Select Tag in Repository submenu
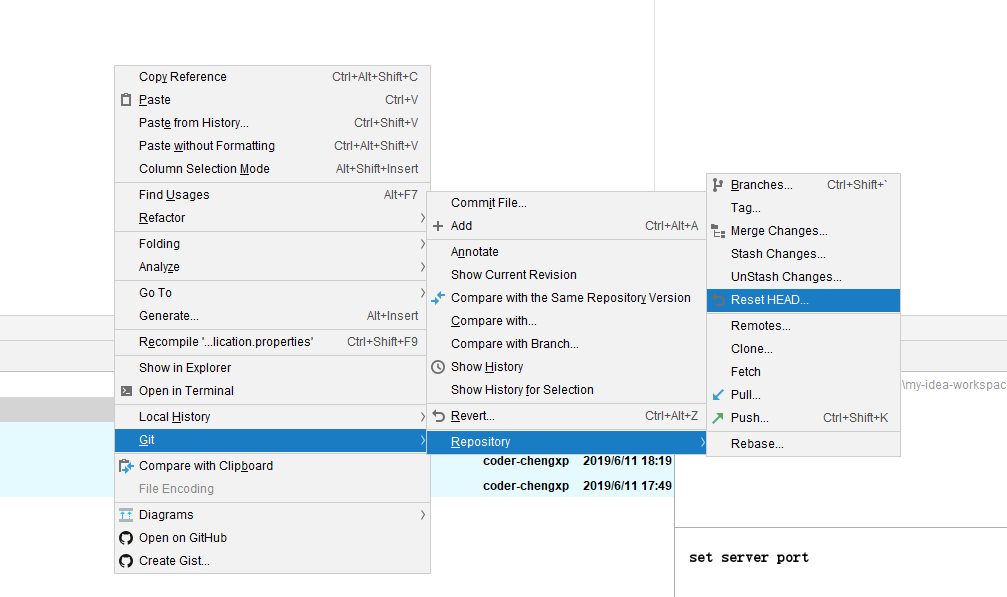1007x597 pixels. click(803, 208)
